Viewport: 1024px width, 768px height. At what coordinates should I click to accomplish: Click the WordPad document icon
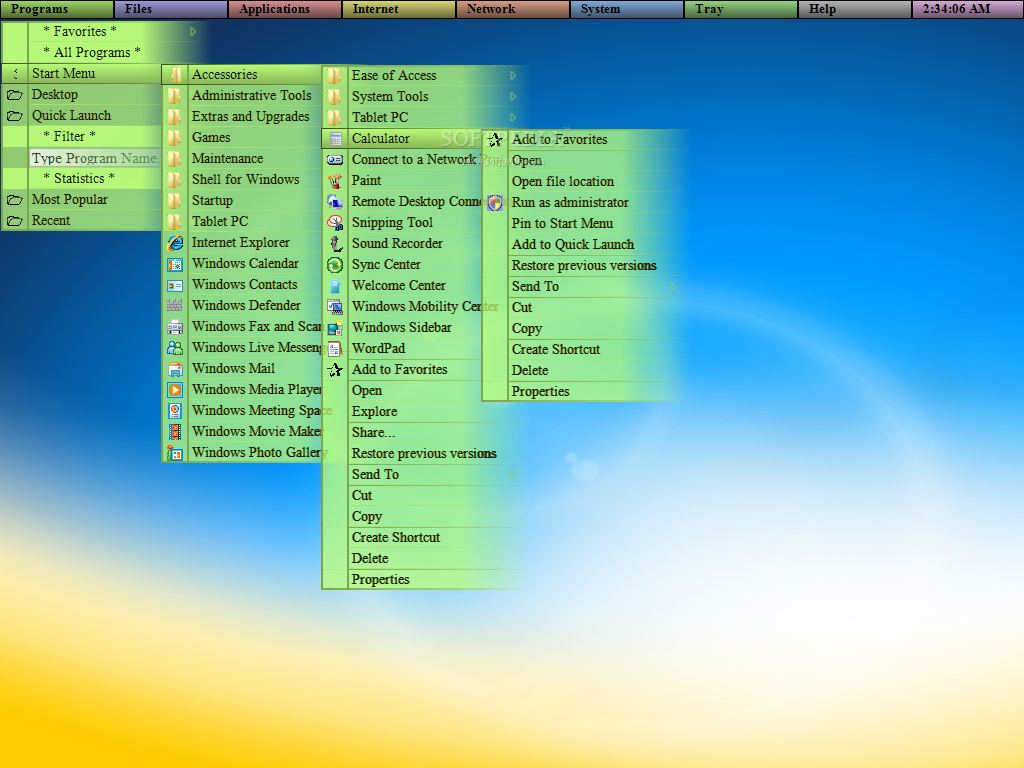[336, 349]
